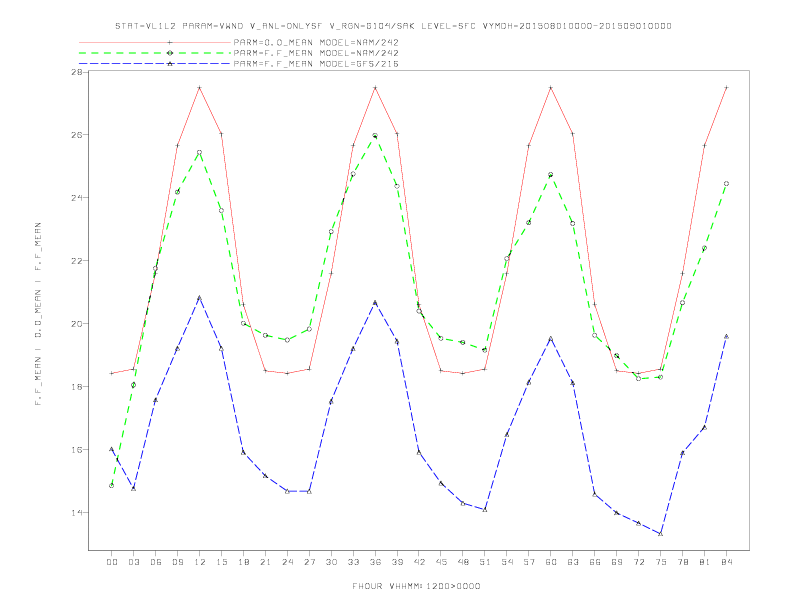This screenshot has height=612, width=792.
Task: Click x-axis tick label 24
Action: [x=287, y=562]
